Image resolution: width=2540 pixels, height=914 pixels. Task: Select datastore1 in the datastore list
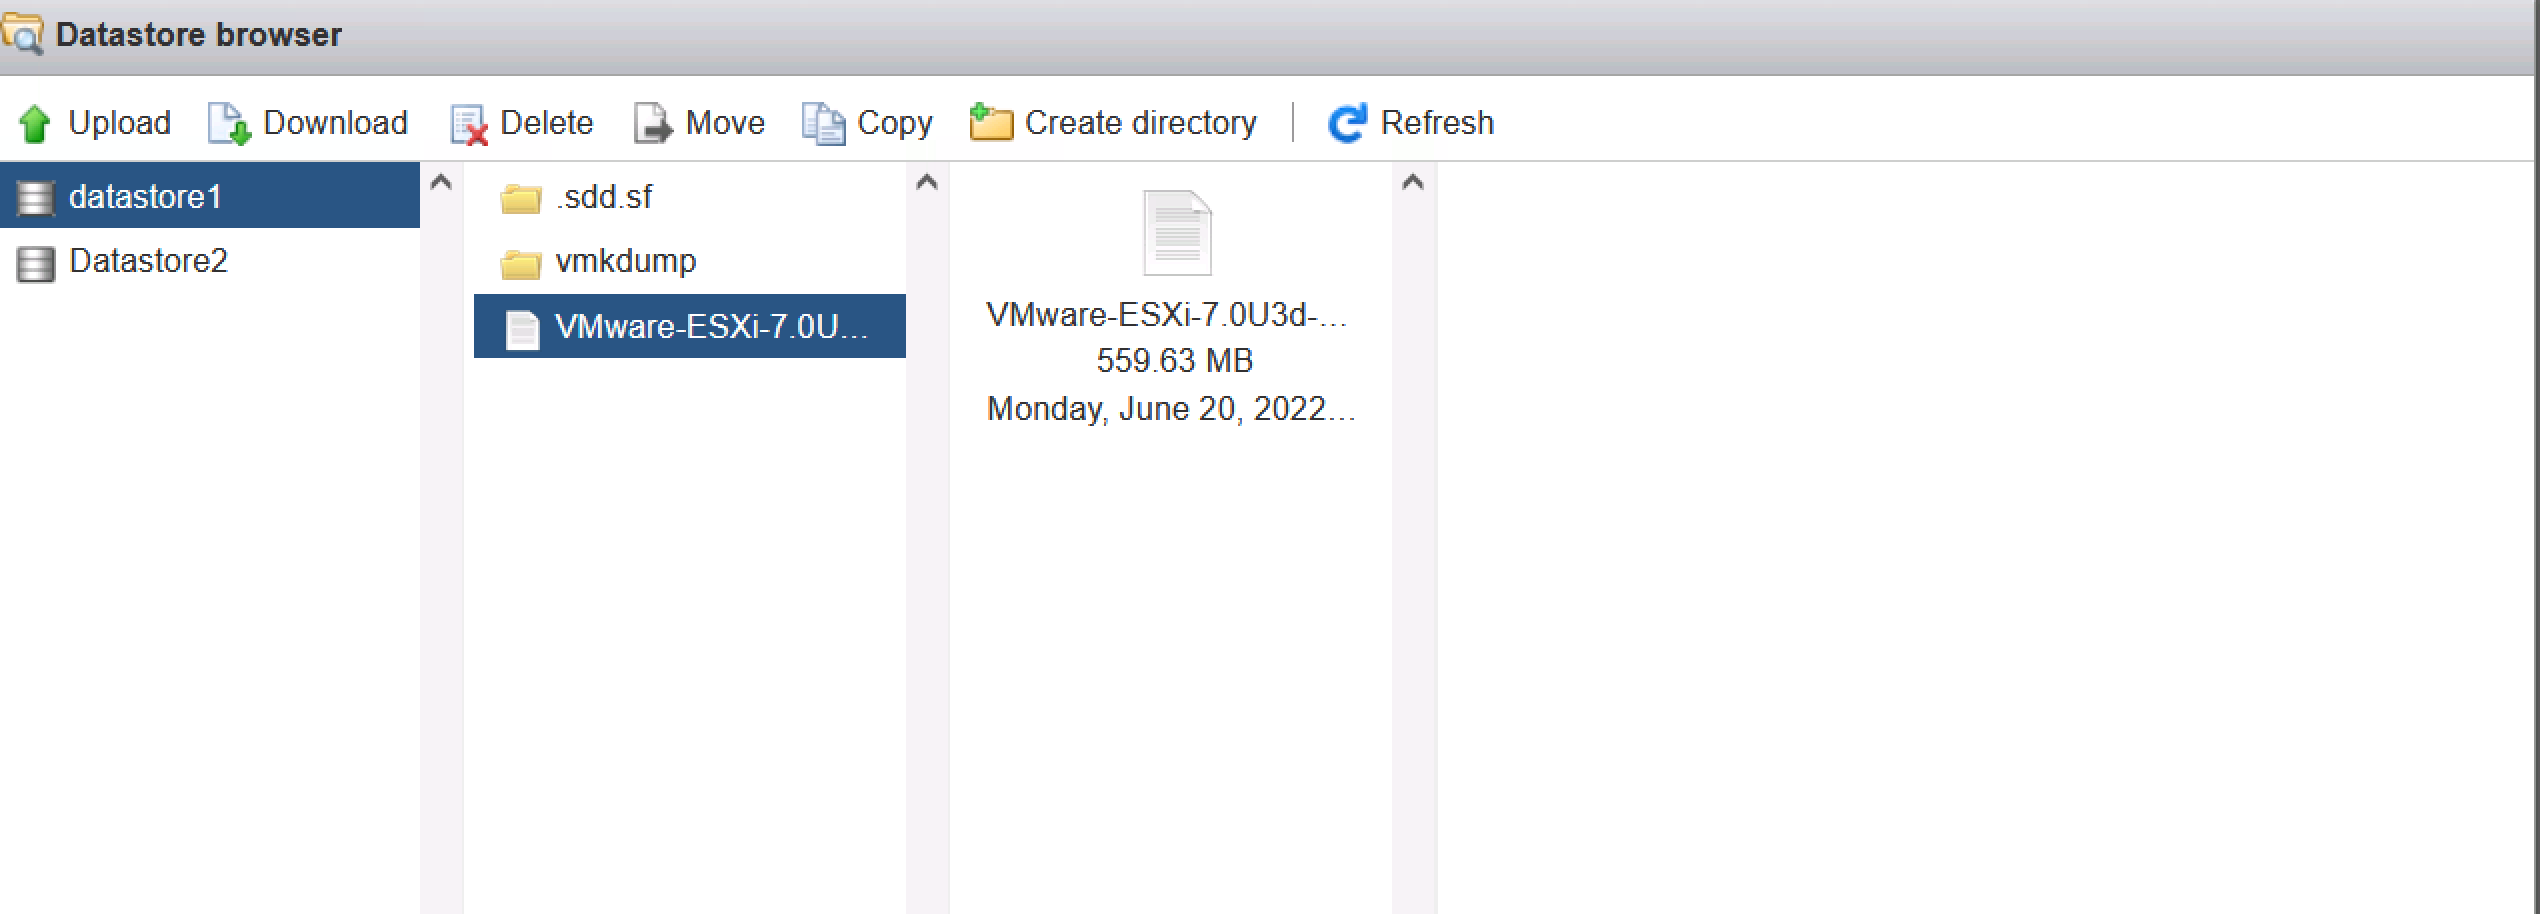(145, 196)
